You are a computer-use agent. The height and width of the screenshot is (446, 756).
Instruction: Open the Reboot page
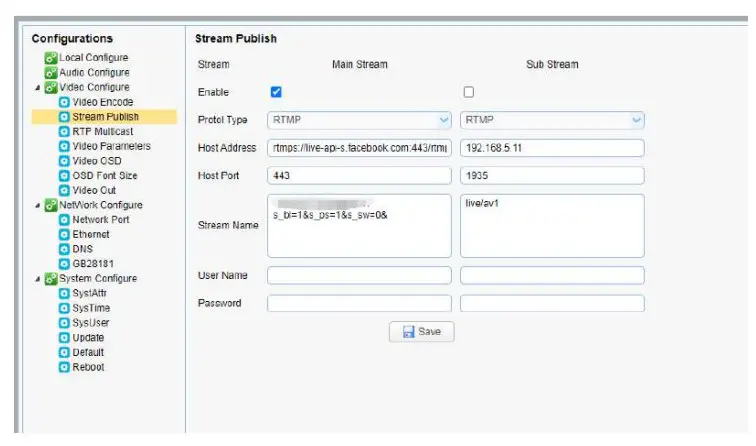click(x=88, y=367)
